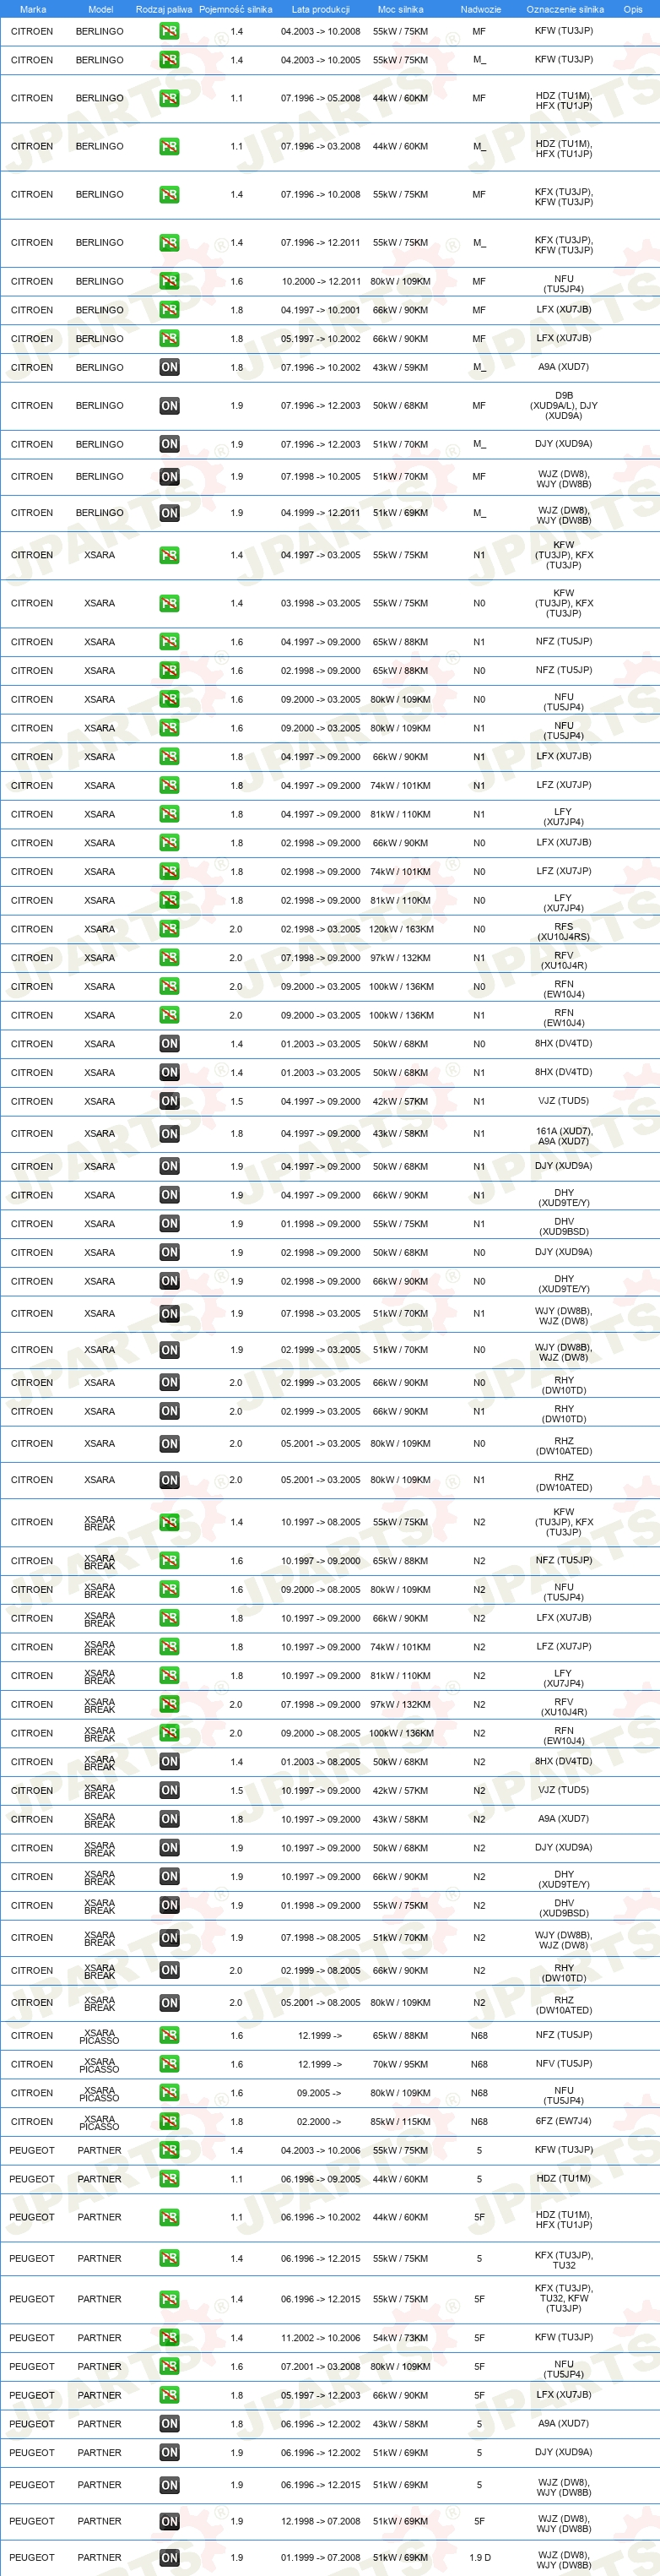Image resolution: width=660 pixels, height=2576 pixels.
Task: Select the 'RFS (XU10J4RS)' engine code cell
Action: 564,931
